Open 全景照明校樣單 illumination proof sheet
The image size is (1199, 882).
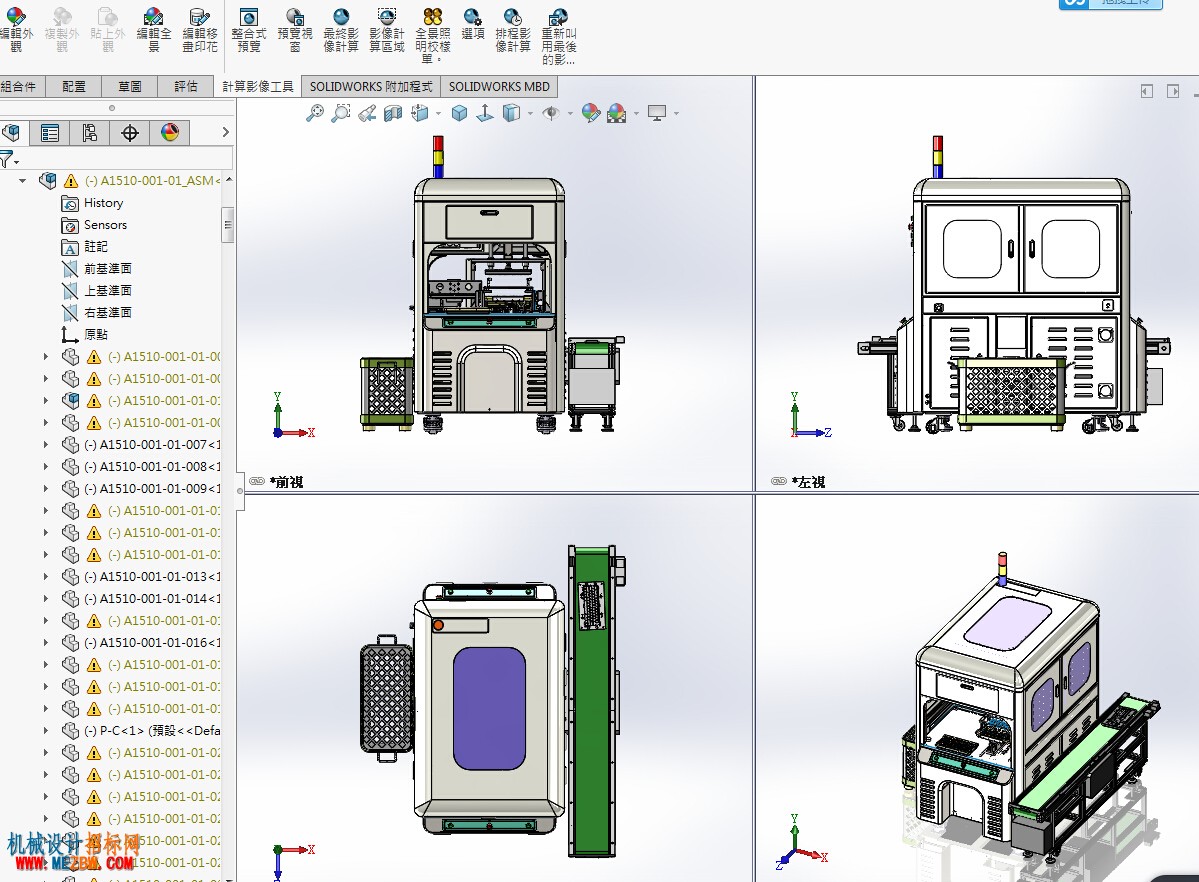(x=433, y=35)
